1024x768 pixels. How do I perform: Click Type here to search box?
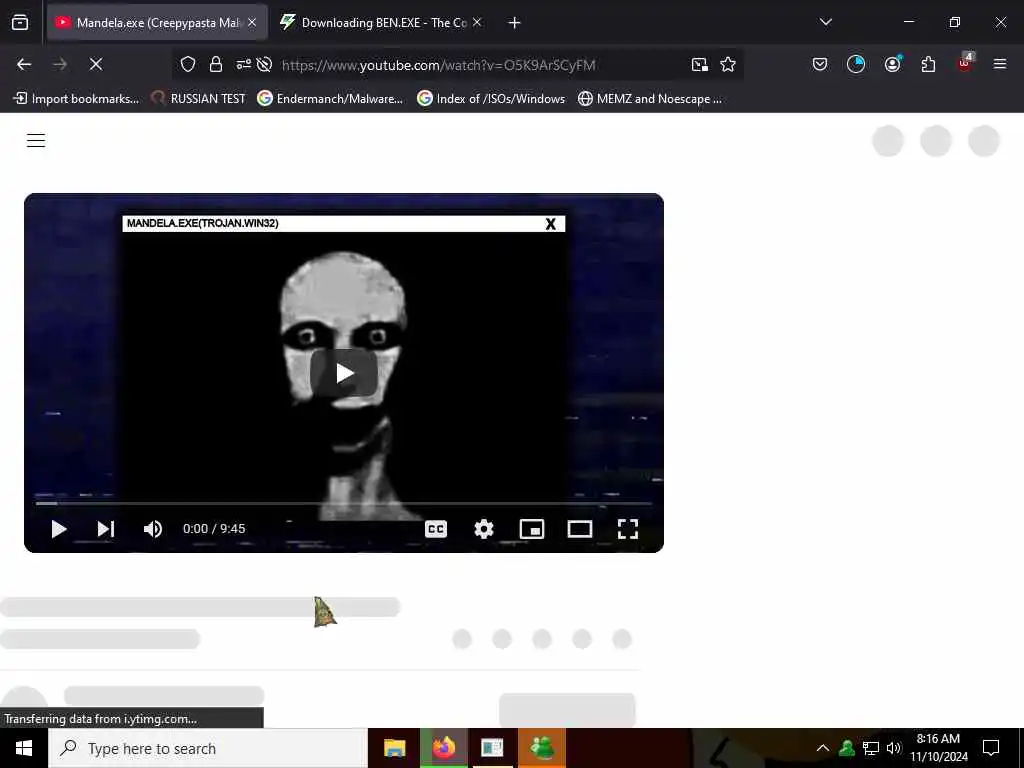coord(208,748)
